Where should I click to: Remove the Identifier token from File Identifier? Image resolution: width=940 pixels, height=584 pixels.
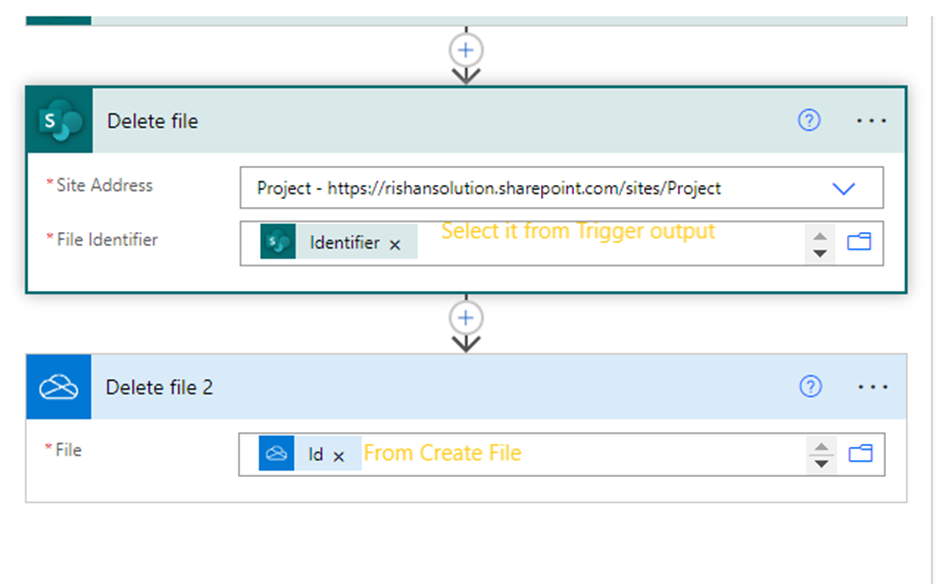[x=395, y=245]
